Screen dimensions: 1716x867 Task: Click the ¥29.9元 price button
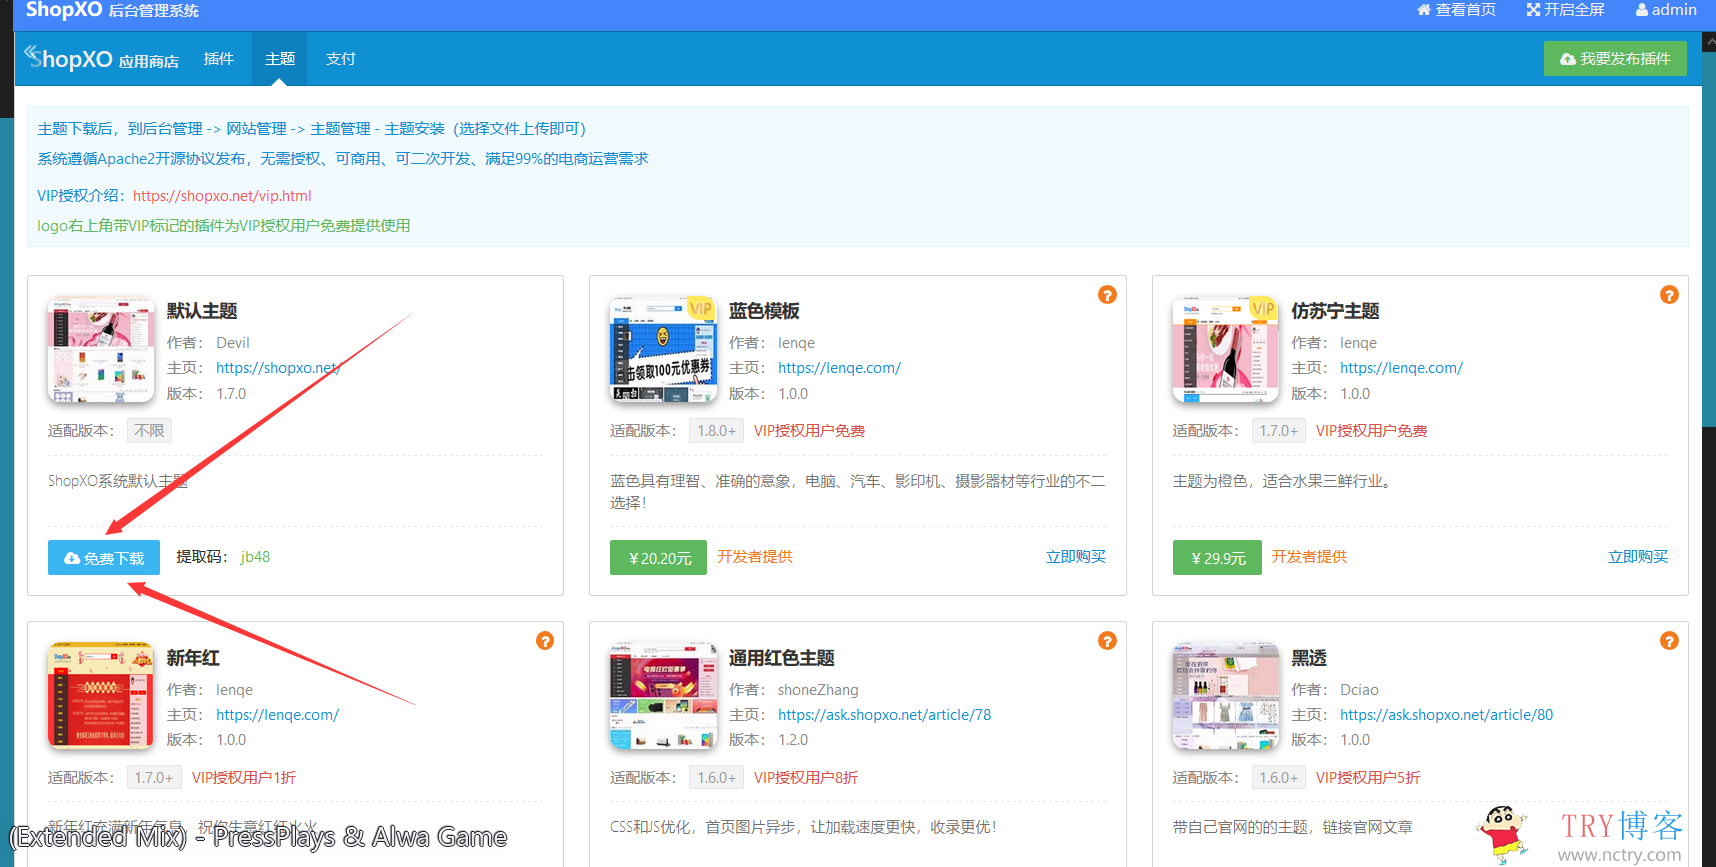click(1217, 558)
